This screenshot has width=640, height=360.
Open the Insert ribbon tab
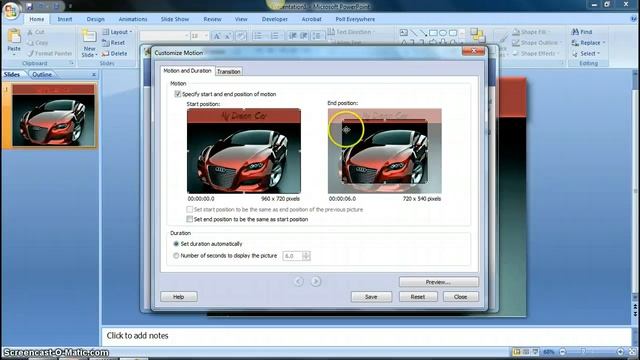[64, 19]
